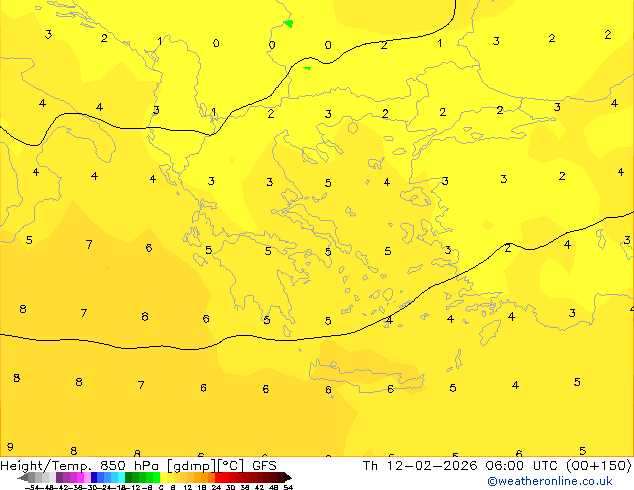634x490 pixels.
Task: Click the temperature value '9' on the map
Action: point(10,447)
